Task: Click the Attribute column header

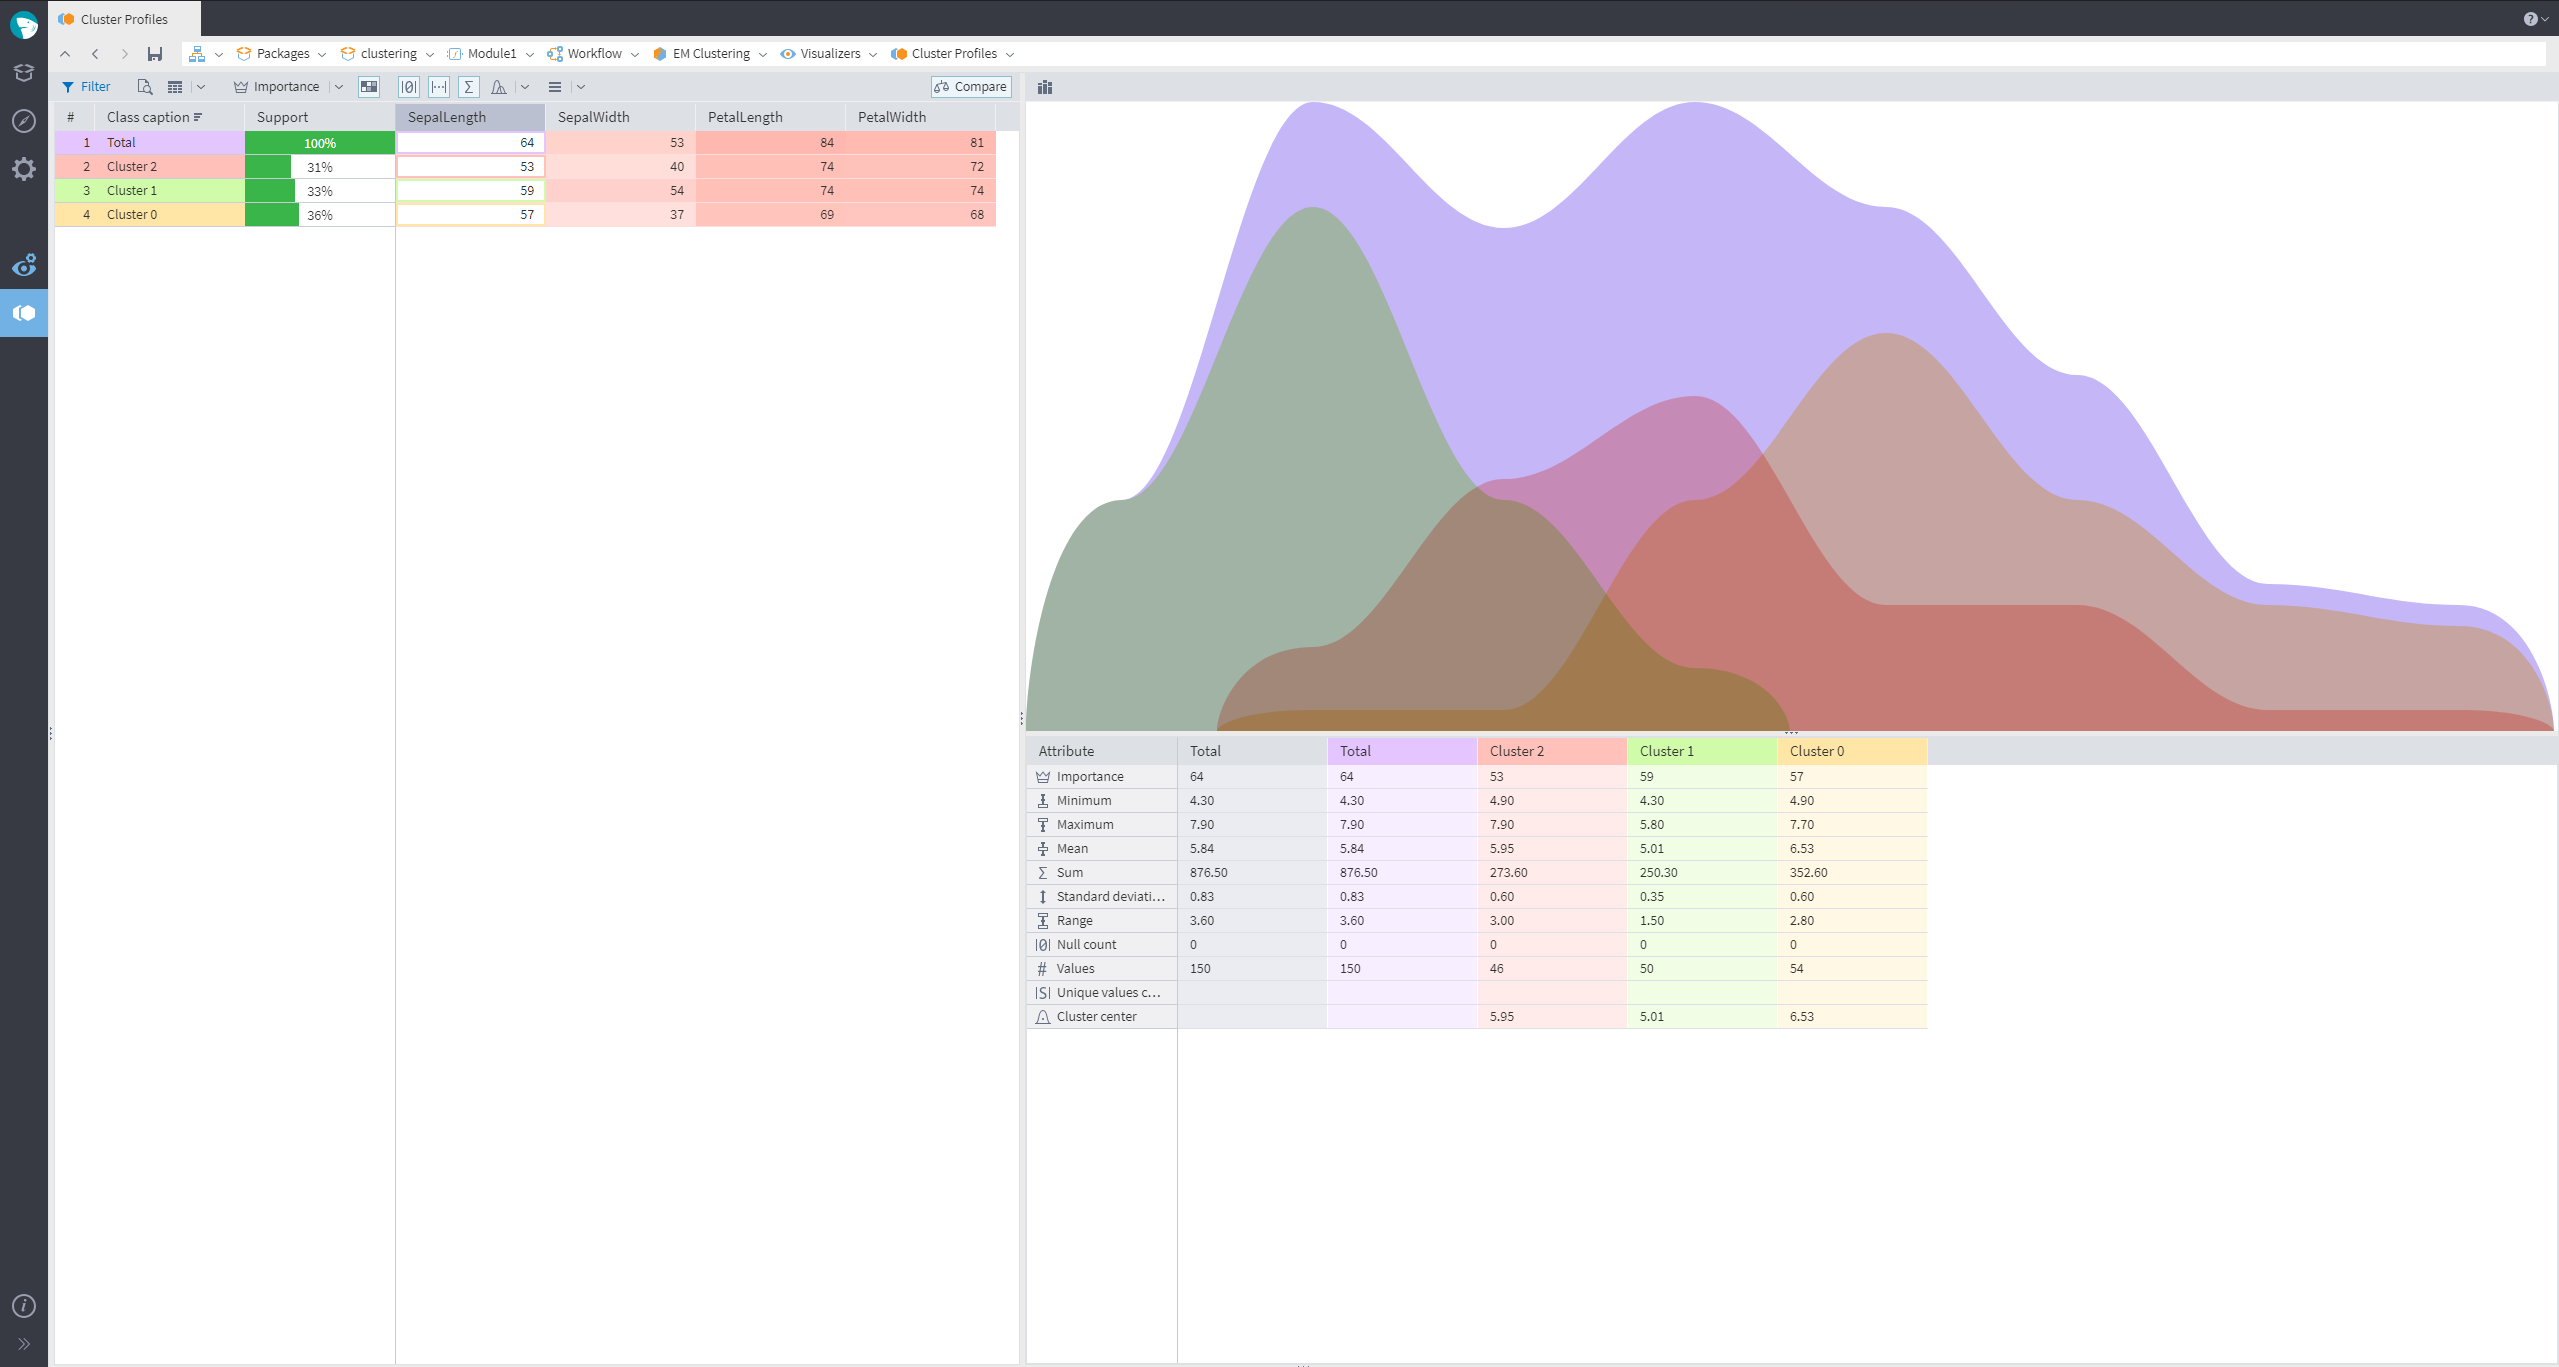Action: (1102, 751)
